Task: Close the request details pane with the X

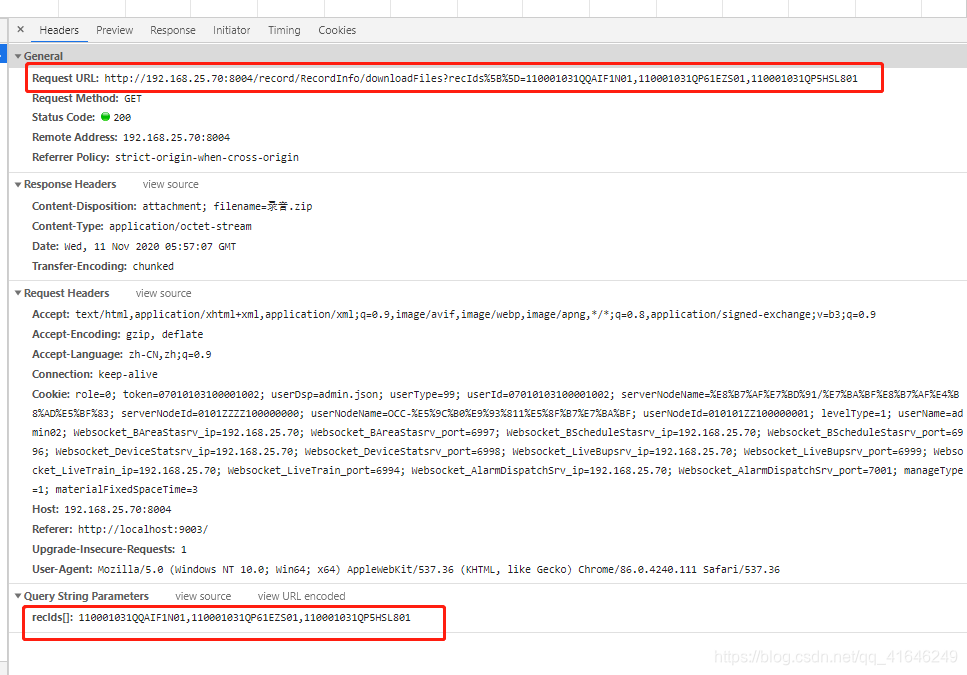Action: click(x=19, y=30)
